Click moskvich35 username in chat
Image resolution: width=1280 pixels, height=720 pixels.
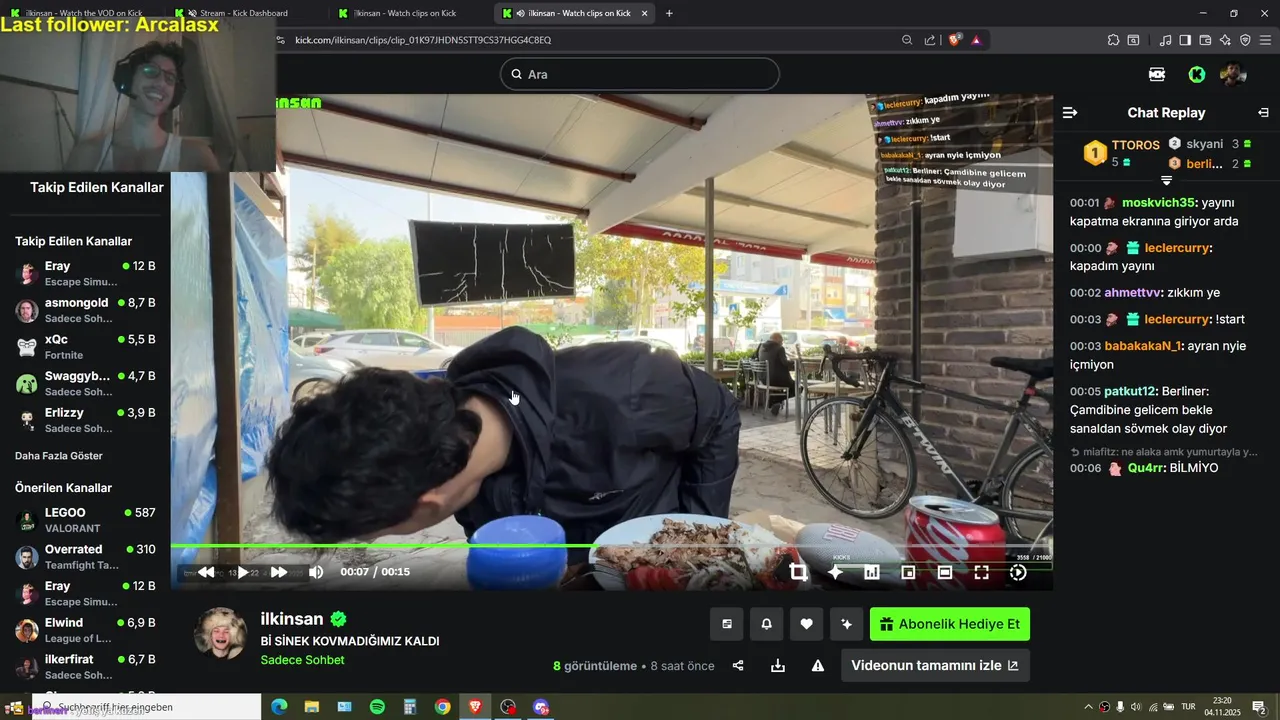pos(1160,202)
